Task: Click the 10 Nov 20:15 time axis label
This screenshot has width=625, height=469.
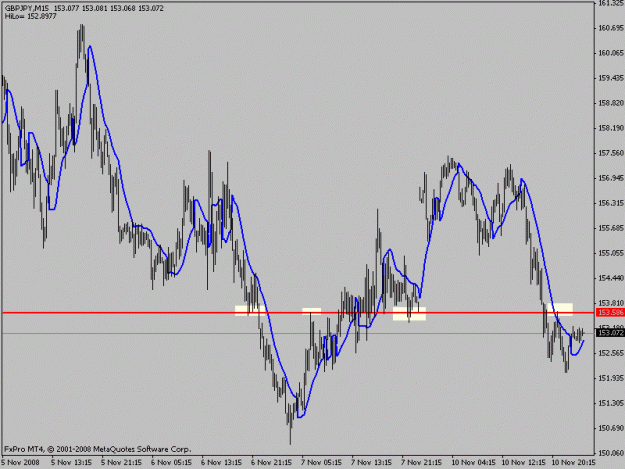Action: tap(573, 463)
